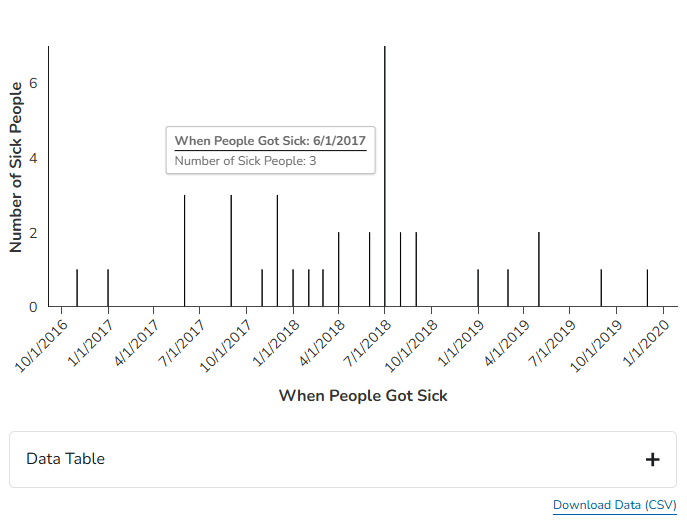Select the rightmost bar near 1/1/2020
687x520 pixels.
point(647,288)
